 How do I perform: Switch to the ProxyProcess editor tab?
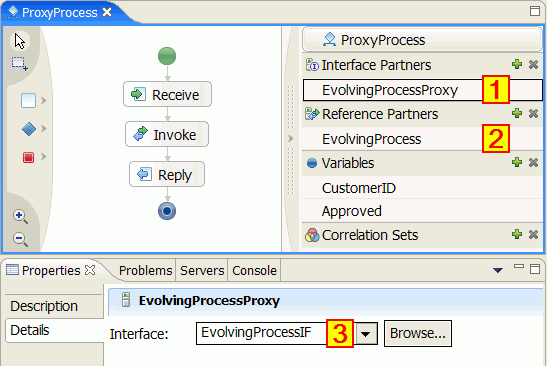click(59, 13)
